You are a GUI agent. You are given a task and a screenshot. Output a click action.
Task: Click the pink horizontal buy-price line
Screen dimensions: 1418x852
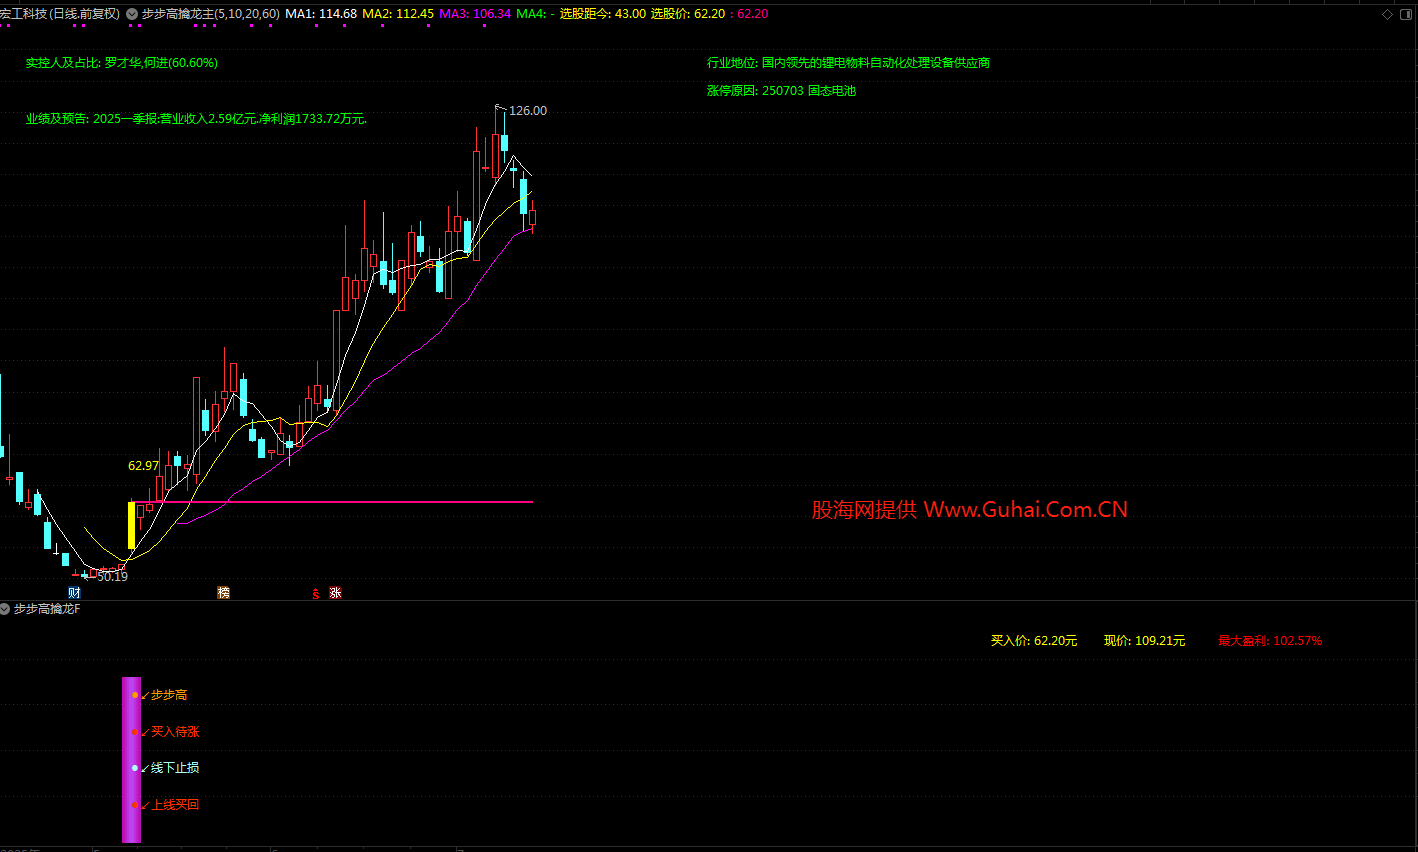click(x=334, y=502)
